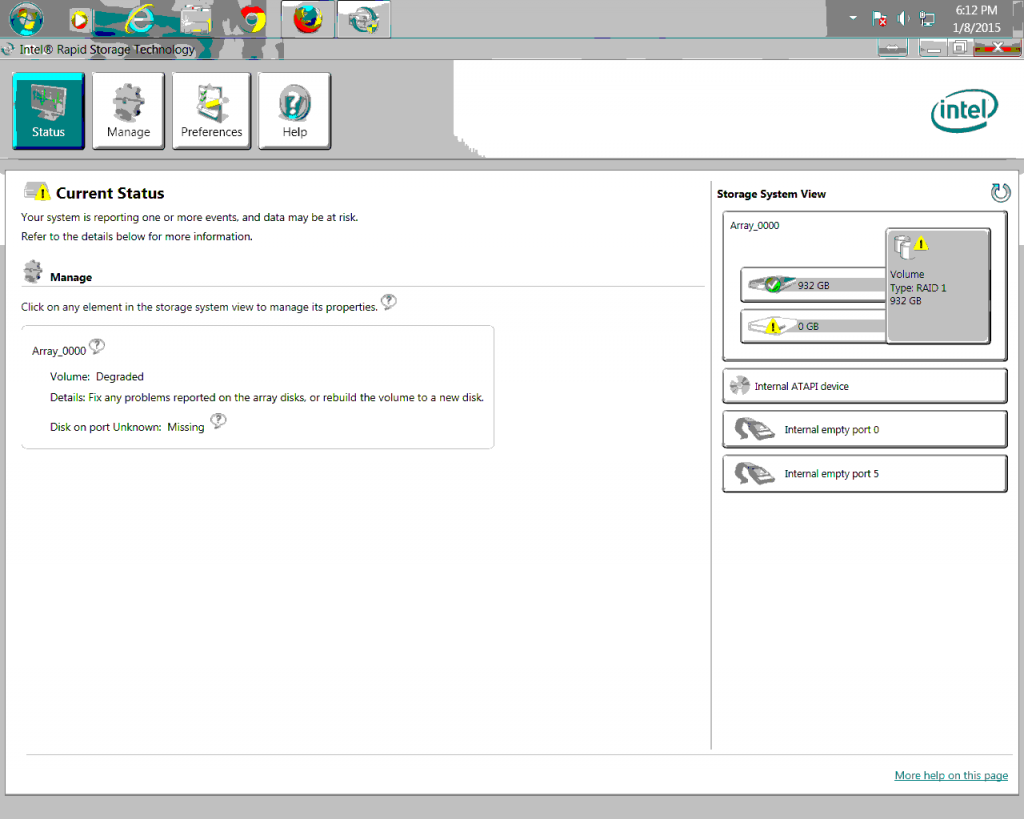The width and height of the screenshot is (1024, 819).
Task: Minimize the Intel Rapid Storage window
Action: [935, 48]
